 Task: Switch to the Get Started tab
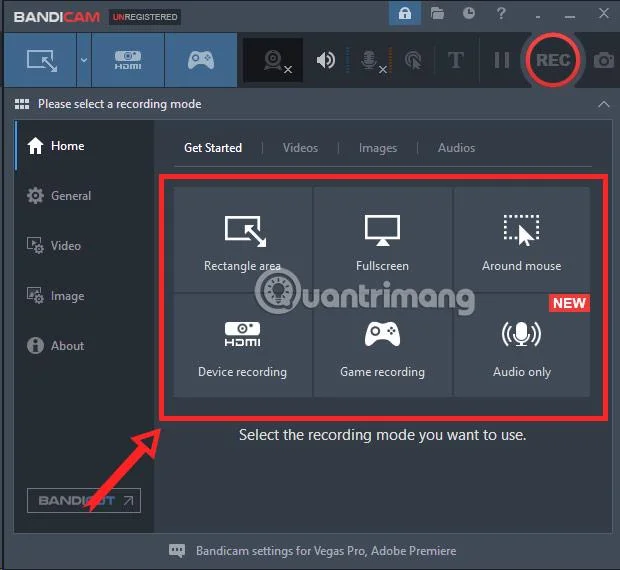point(213,148)
